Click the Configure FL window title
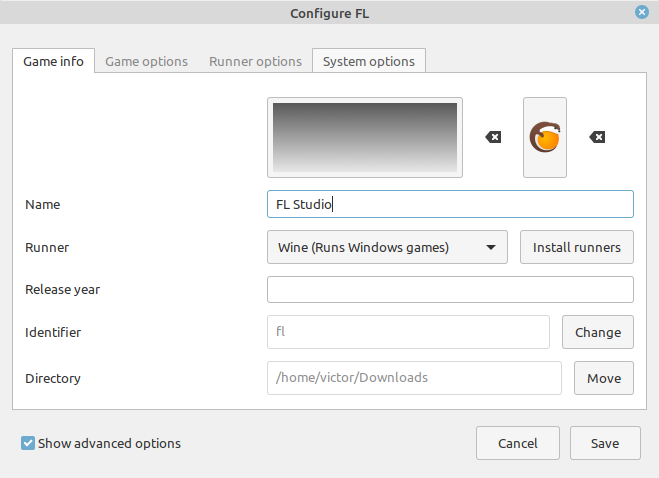 pos(330,13)
